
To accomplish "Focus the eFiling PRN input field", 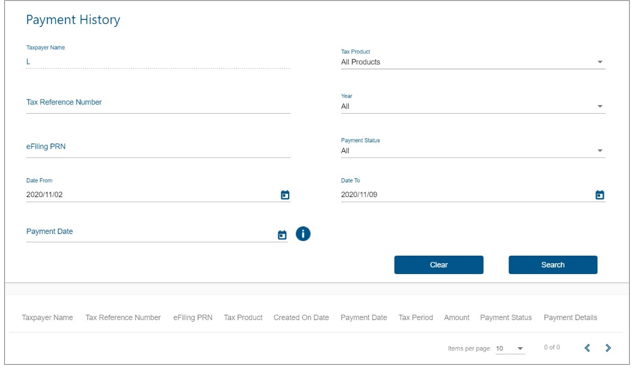I will point(158,147).
